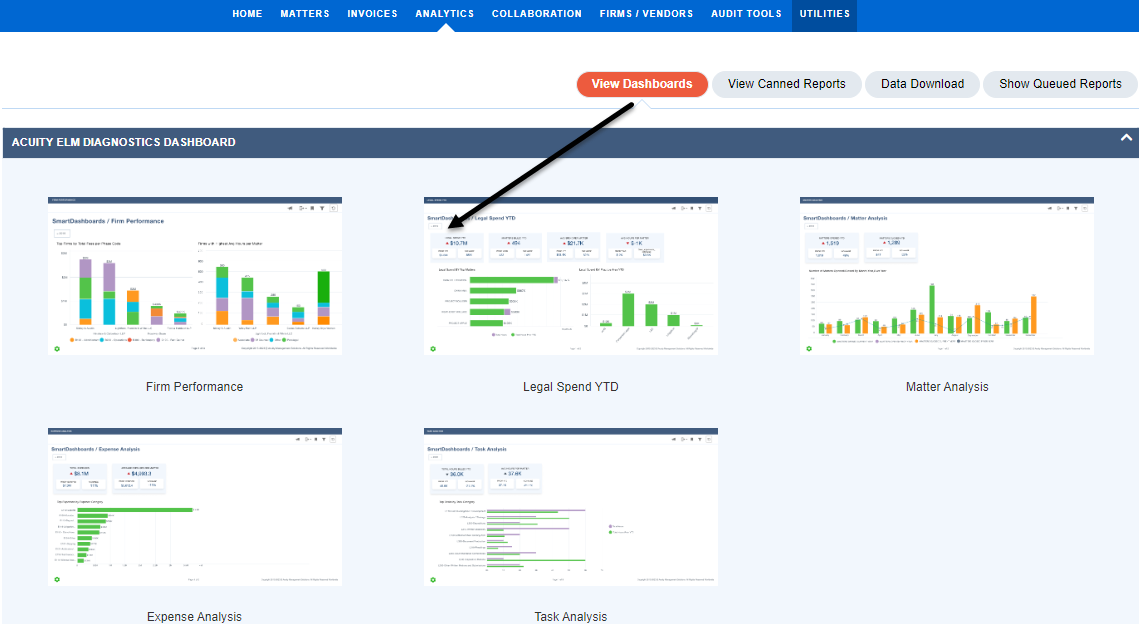Select the export icon on Matter Analysis dashboard
The width and height of the screenshot is (1139, 624).
click(1059, 208)
